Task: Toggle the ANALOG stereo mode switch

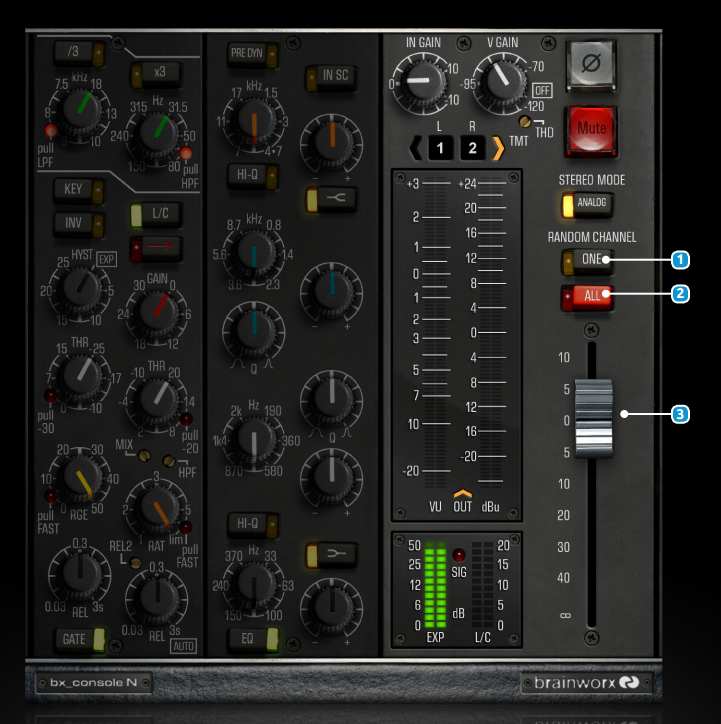Action: coord(587,205)
